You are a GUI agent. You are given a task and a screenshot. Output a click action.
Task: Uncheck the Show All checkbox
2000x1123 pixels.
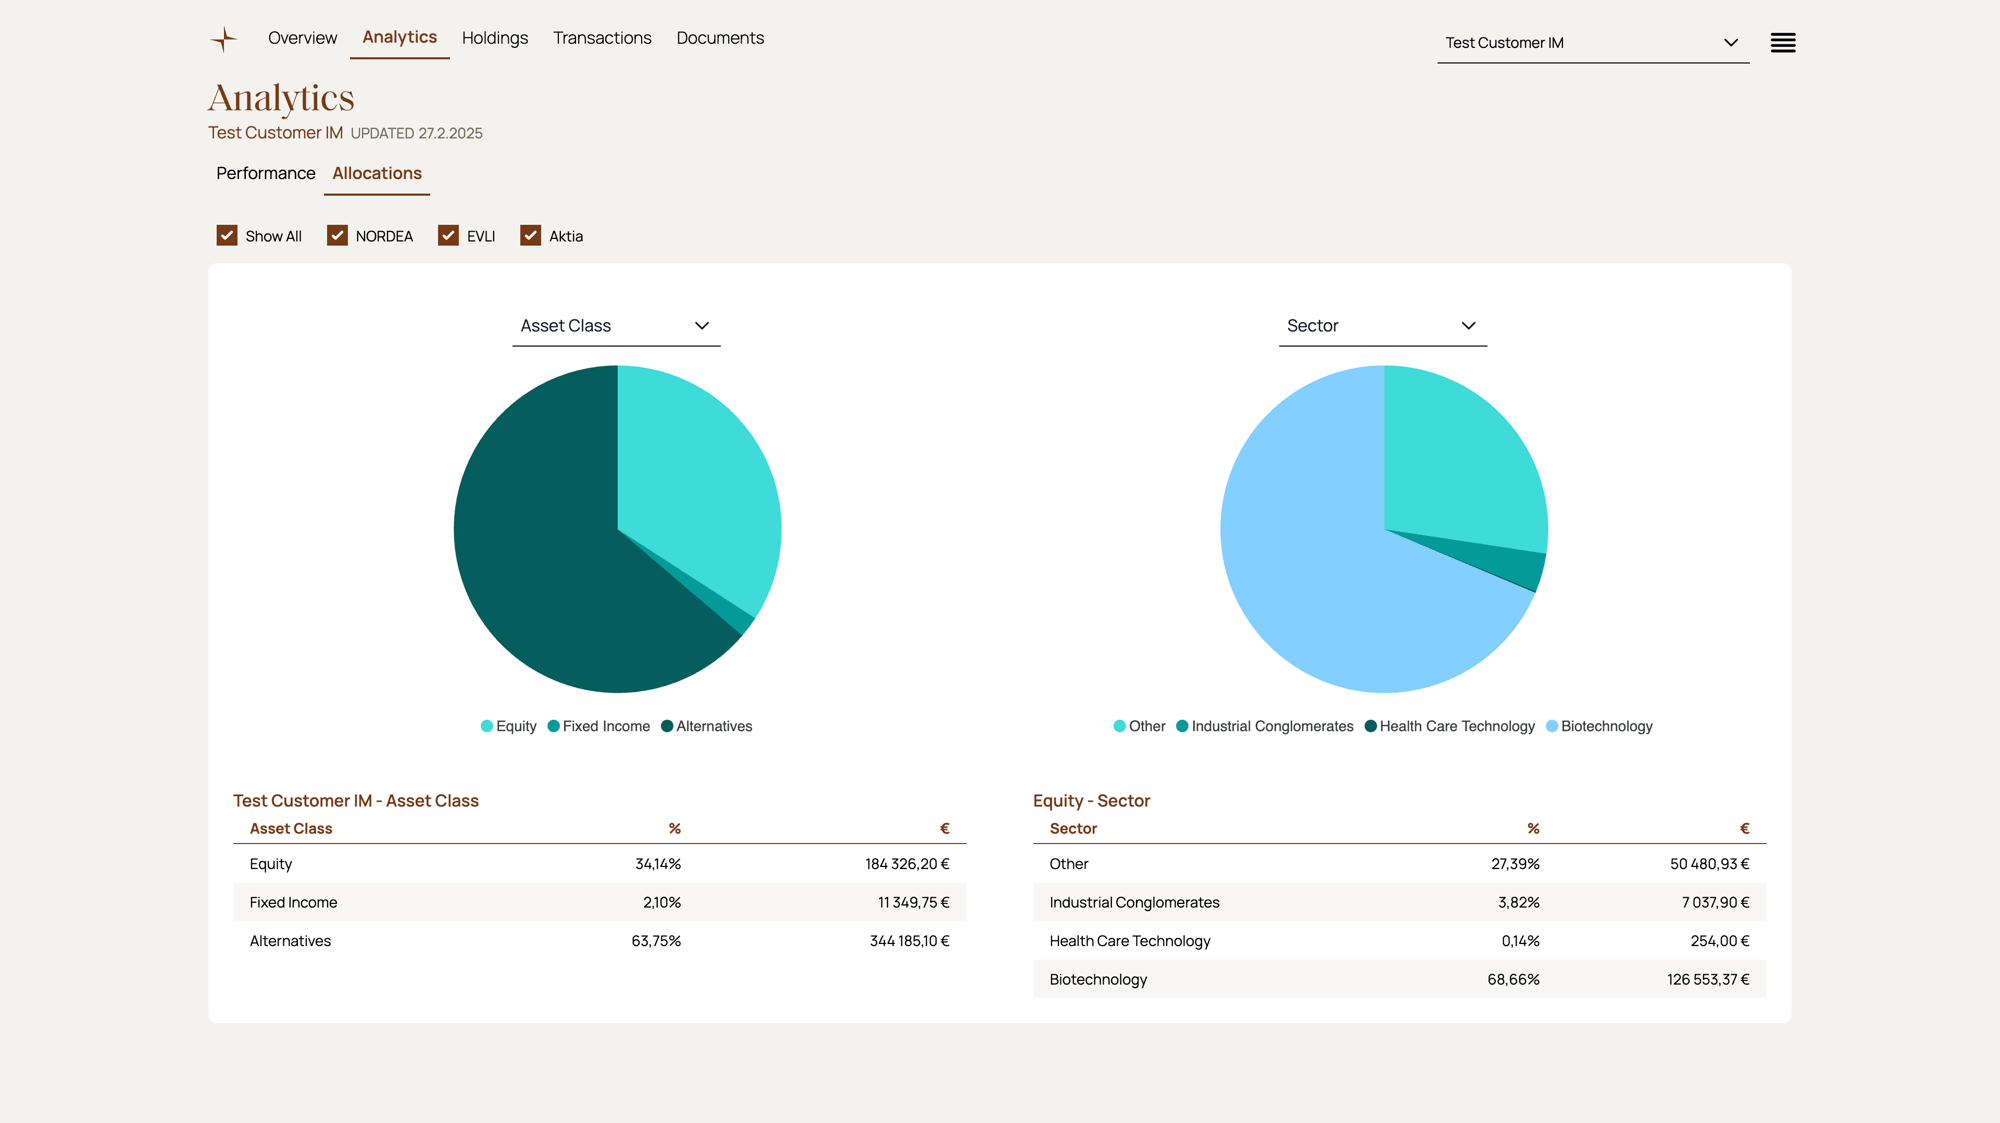click(x=228, y=234)
